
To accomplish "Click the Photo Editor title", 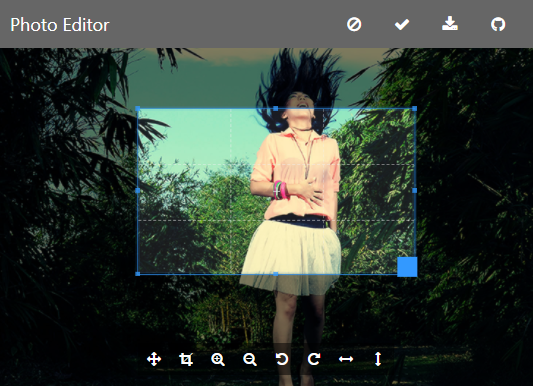I will pyautogui.click(x=60, y=25).
